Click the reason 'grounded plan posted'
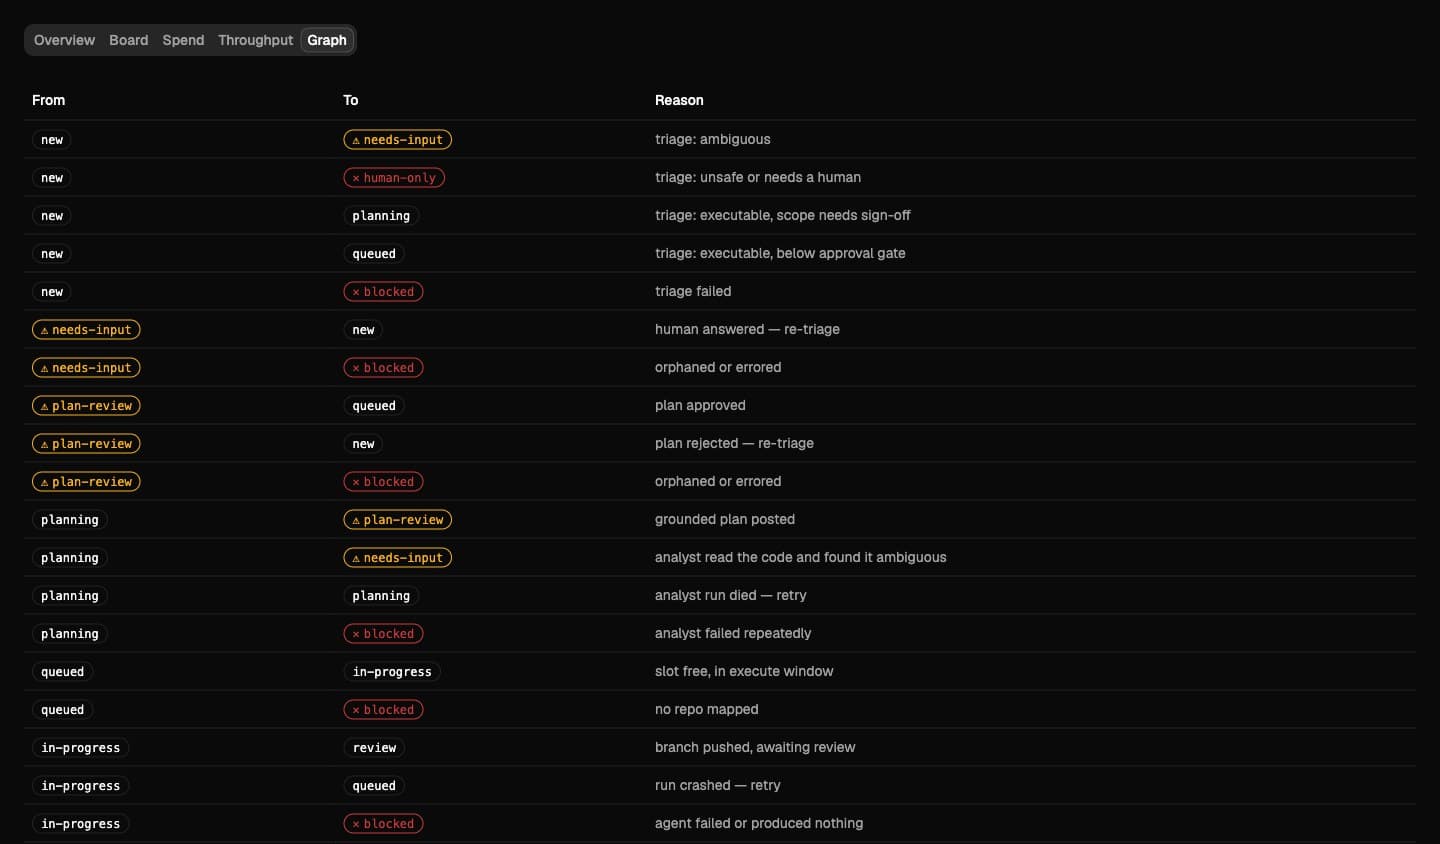This screenshot has width=1440, height=844. pos(725,520)
